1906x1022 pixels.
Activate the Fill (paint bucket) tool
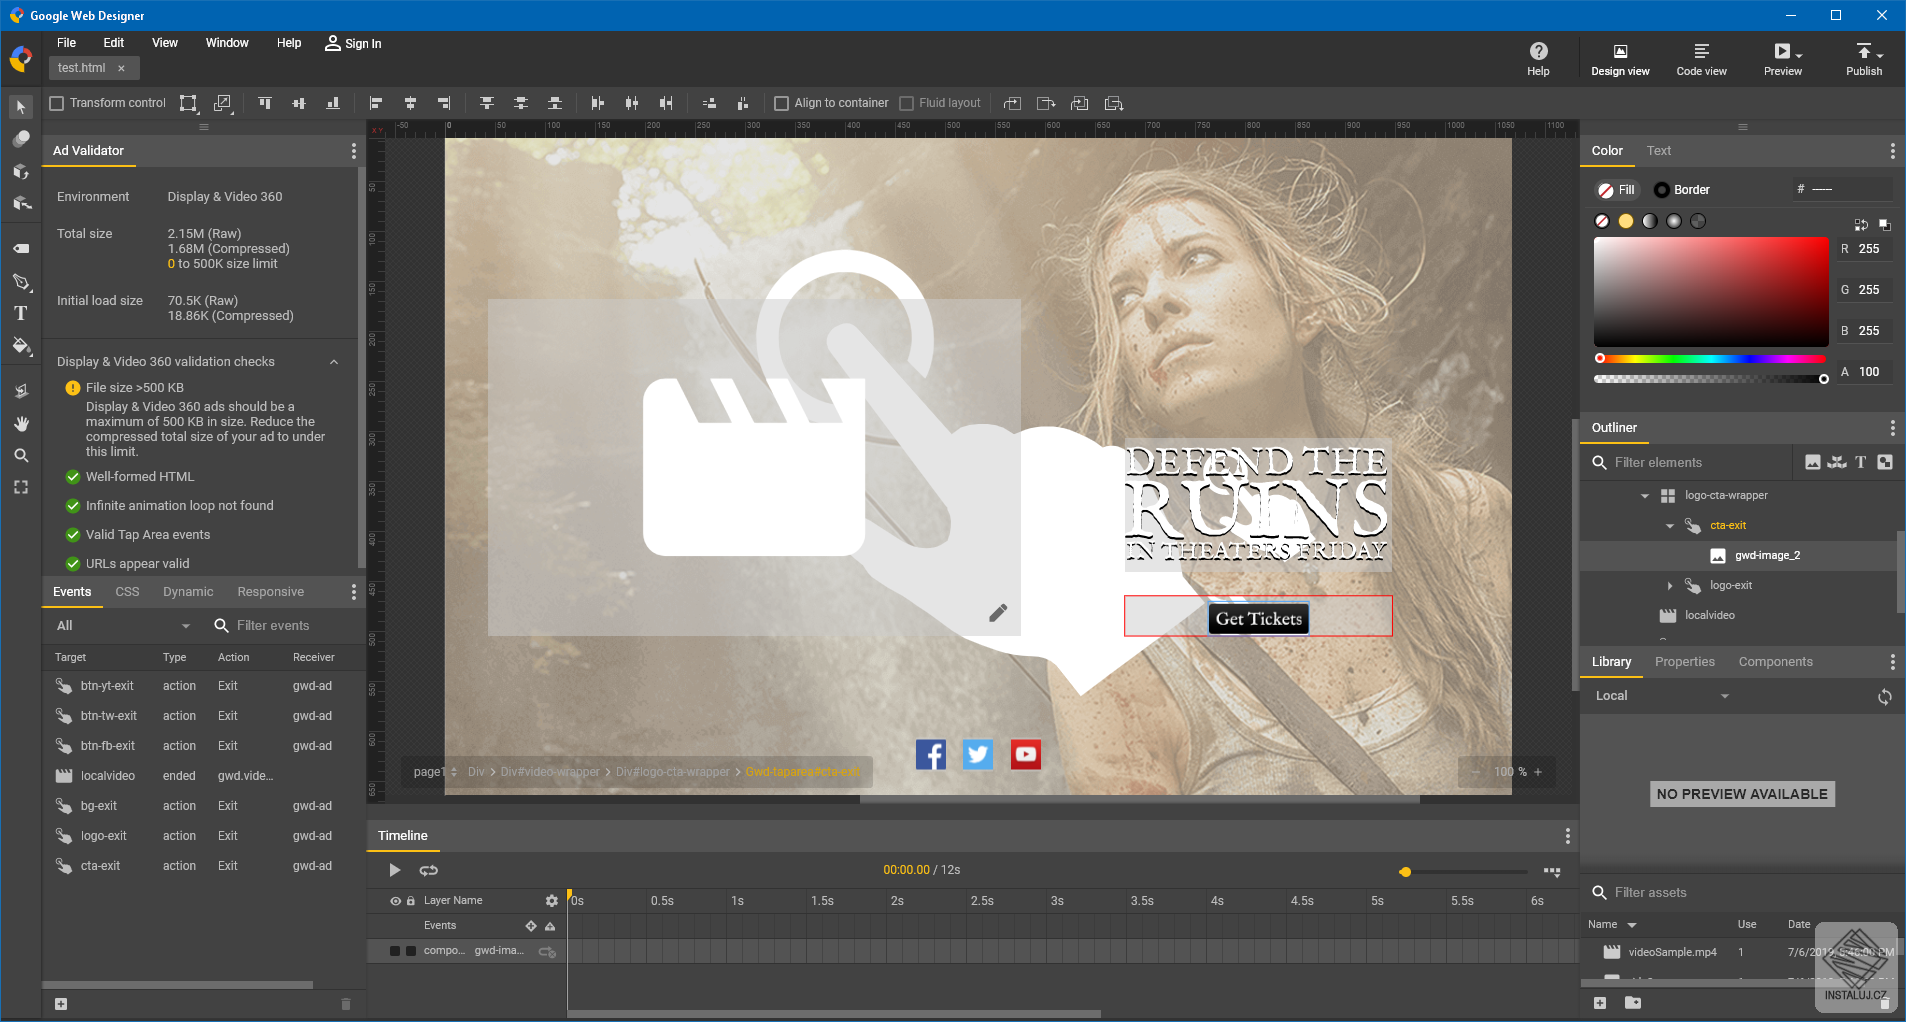tap(21, 347)
